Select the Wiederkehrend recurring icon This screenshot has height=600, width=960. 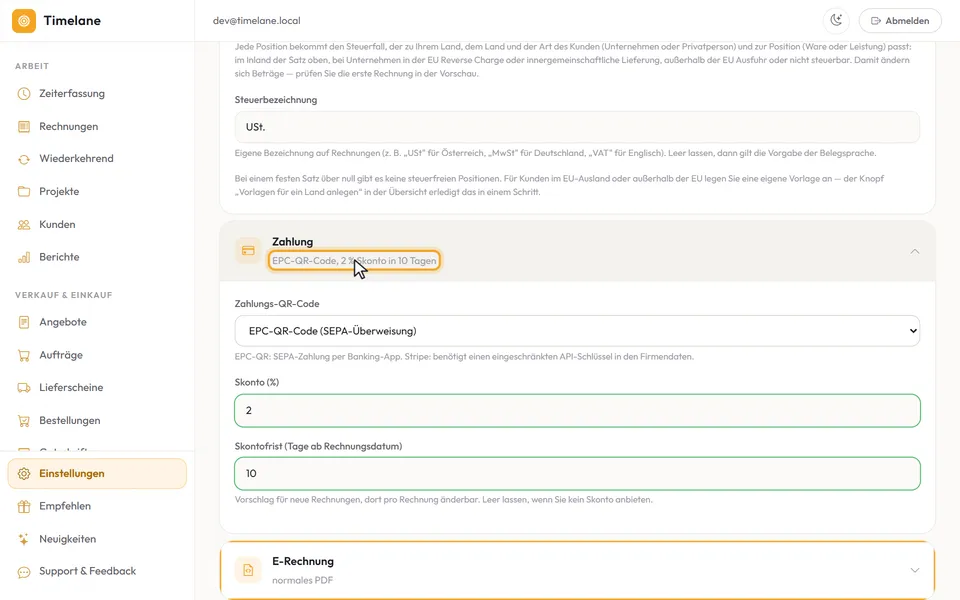(x=24, y=159)
